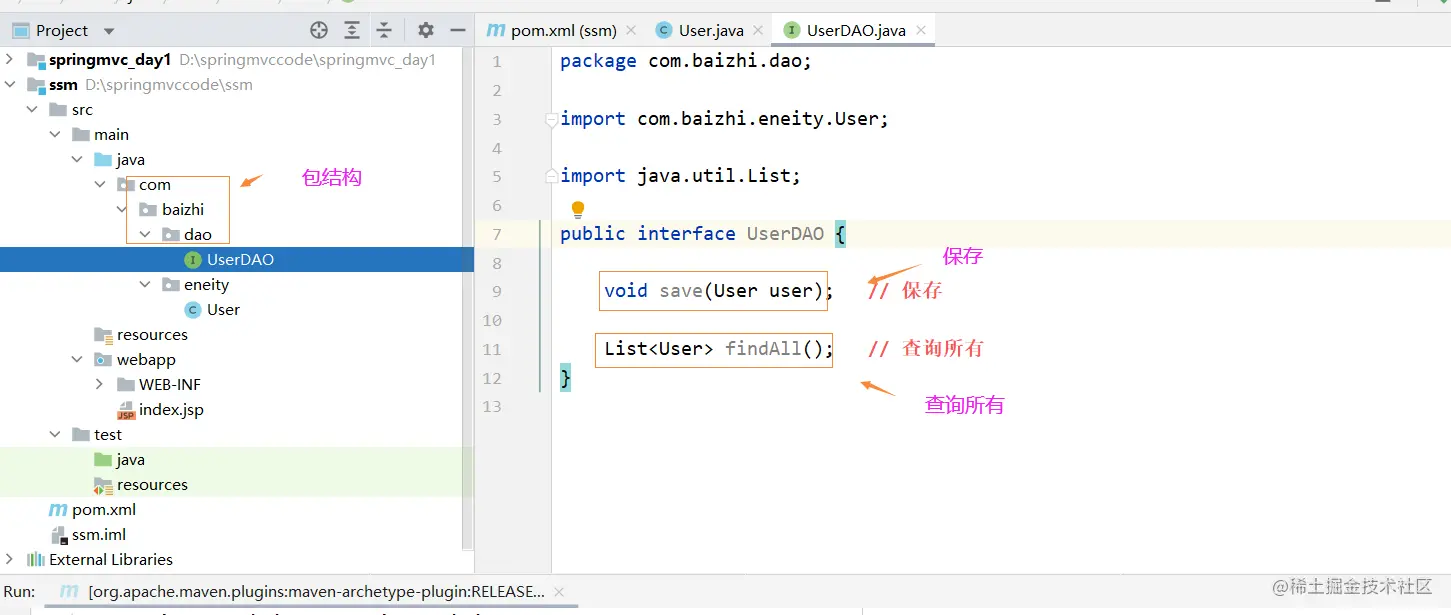Click the JSP file icon beside index.jsp
Viewport: 1451px width, 615px height.
pyautogui.click(x=126, y=411)
